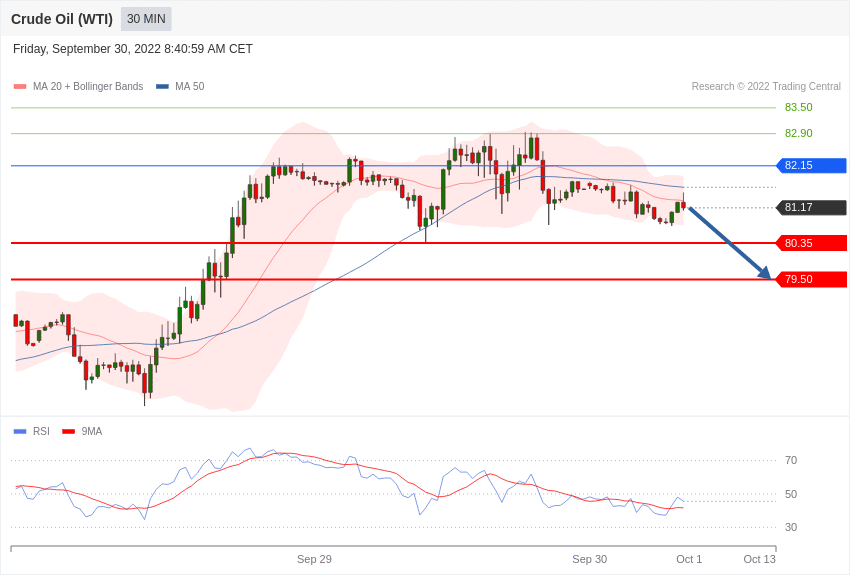The image size is (850, 576).
Task: Click the blue 82.15 pivot price tag
Action: (x=811, y=166)
